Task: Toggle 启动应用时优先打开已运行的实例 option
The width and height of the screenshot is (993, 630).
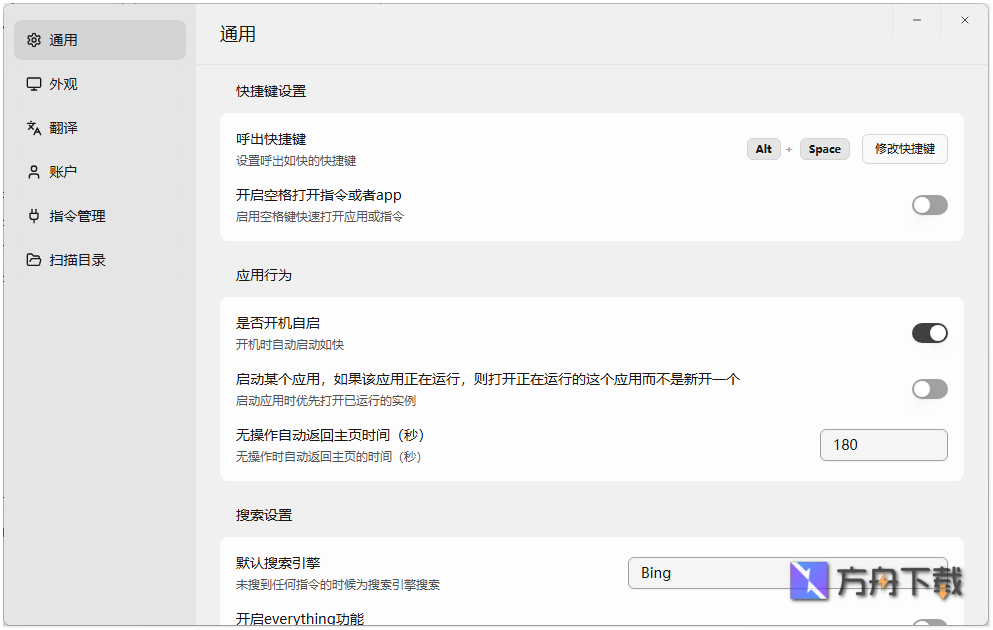Action: point(929,389)
